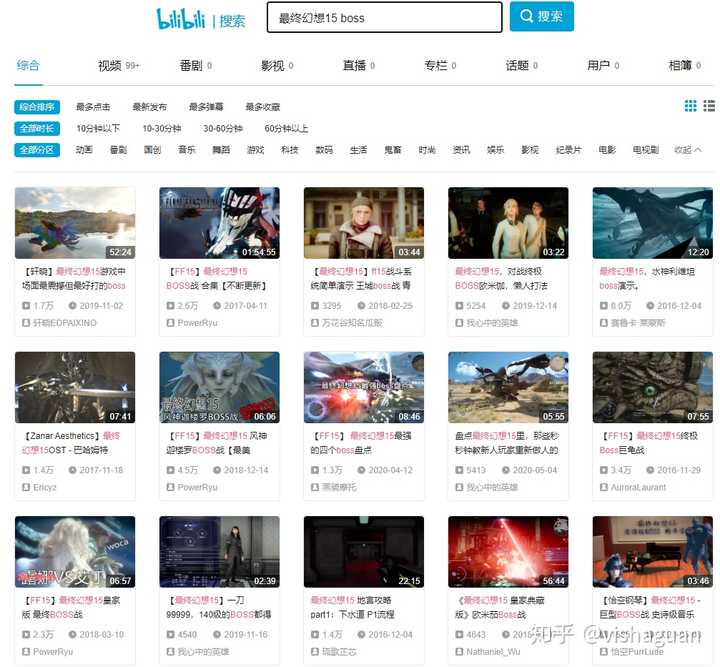Open the 话题 tab
Image resolution: width=720 pixels, height=667 pixels.
click(522, 66)
